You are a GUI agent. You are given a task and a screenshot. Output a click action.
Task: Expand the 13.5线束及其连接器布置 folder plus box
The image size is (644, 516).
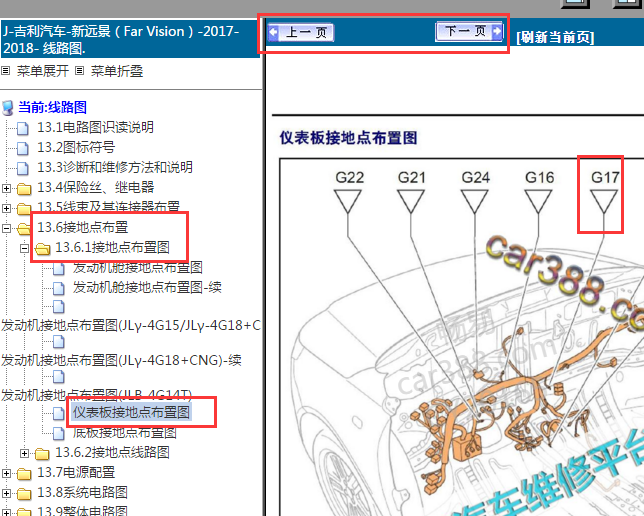(x=6, y=208)
